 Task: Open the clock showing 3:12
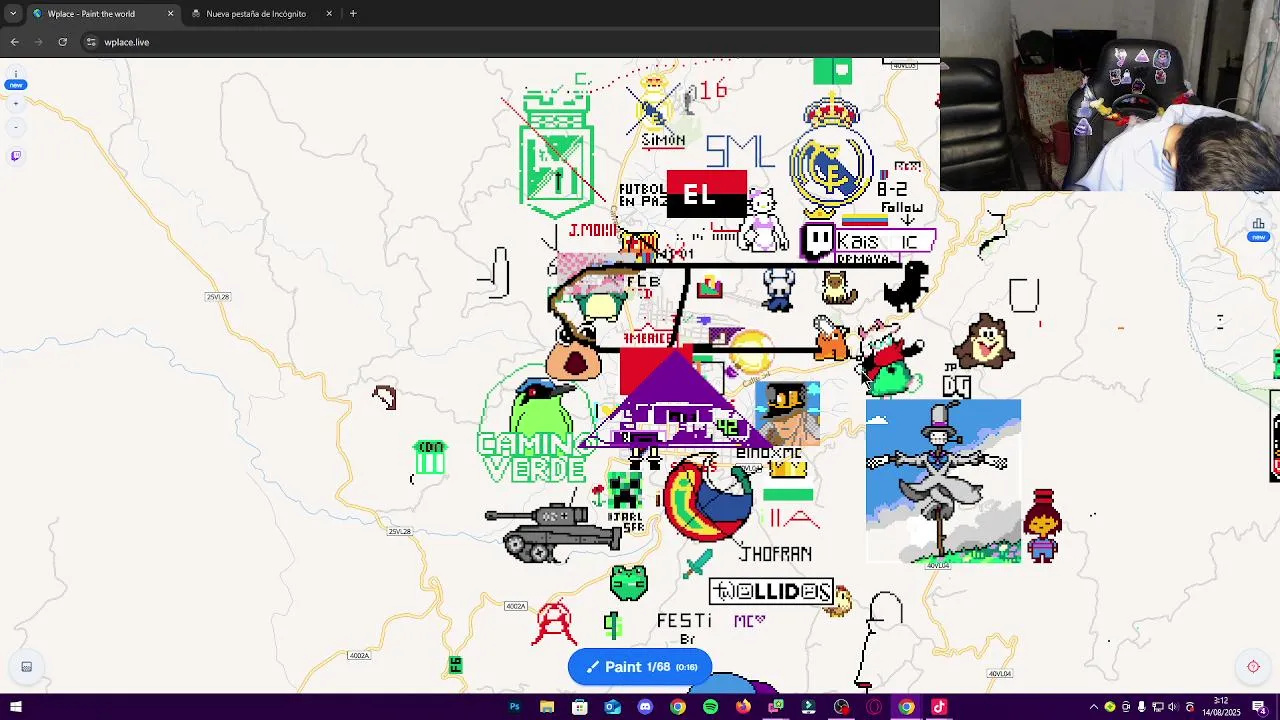(x=1221, y=707)
